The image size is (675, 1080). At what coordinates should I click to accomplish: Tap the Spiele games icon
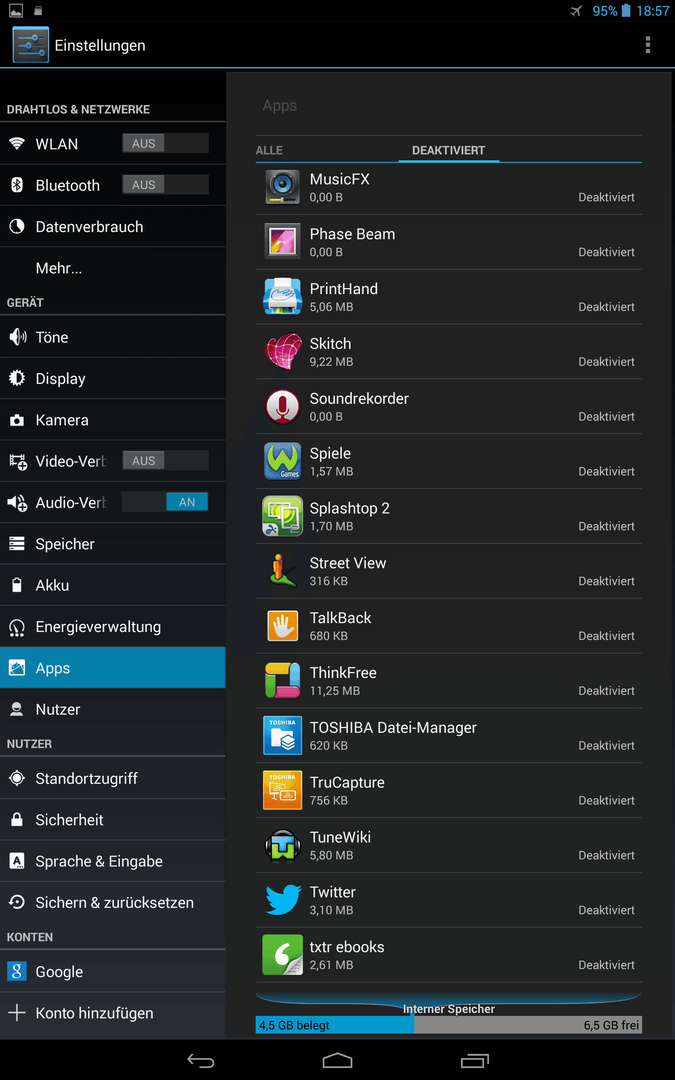282,461
